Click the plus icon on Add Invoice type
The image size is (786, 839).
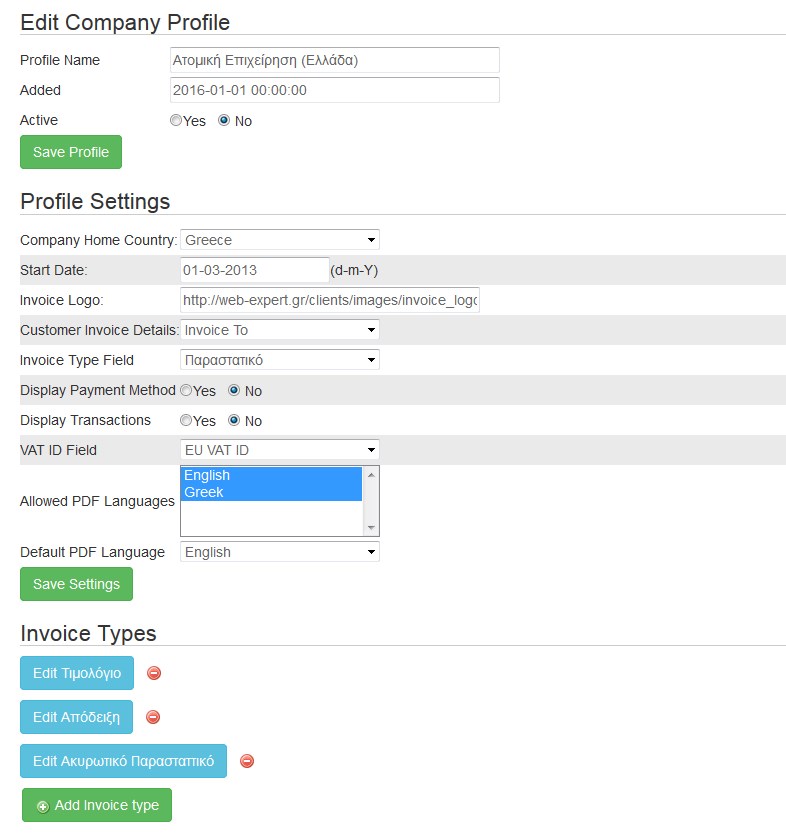coord(43,806)
